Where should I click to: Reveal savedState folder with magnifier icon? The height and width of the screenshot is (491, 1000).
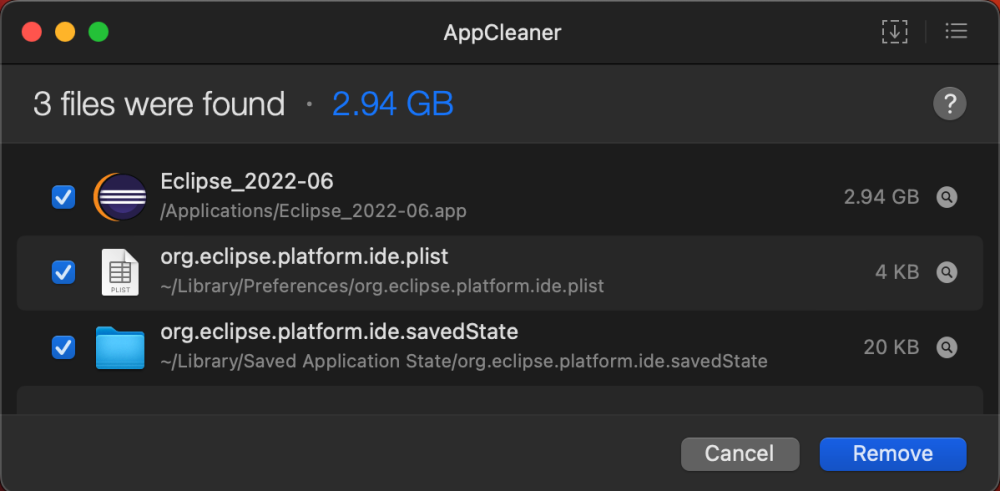pos(946,347)
